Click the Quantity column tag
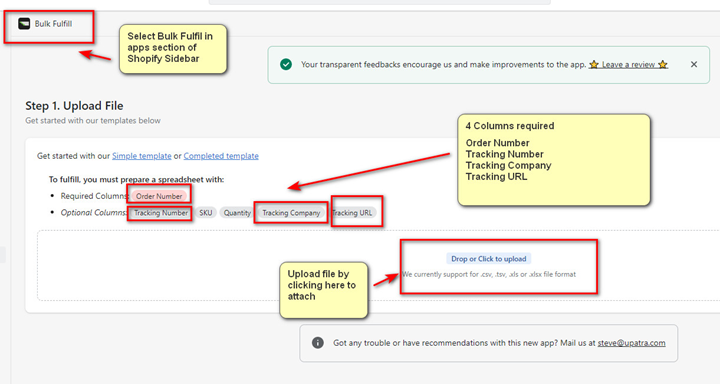Viewport: 720px width, 384px height. pos(237,213)
